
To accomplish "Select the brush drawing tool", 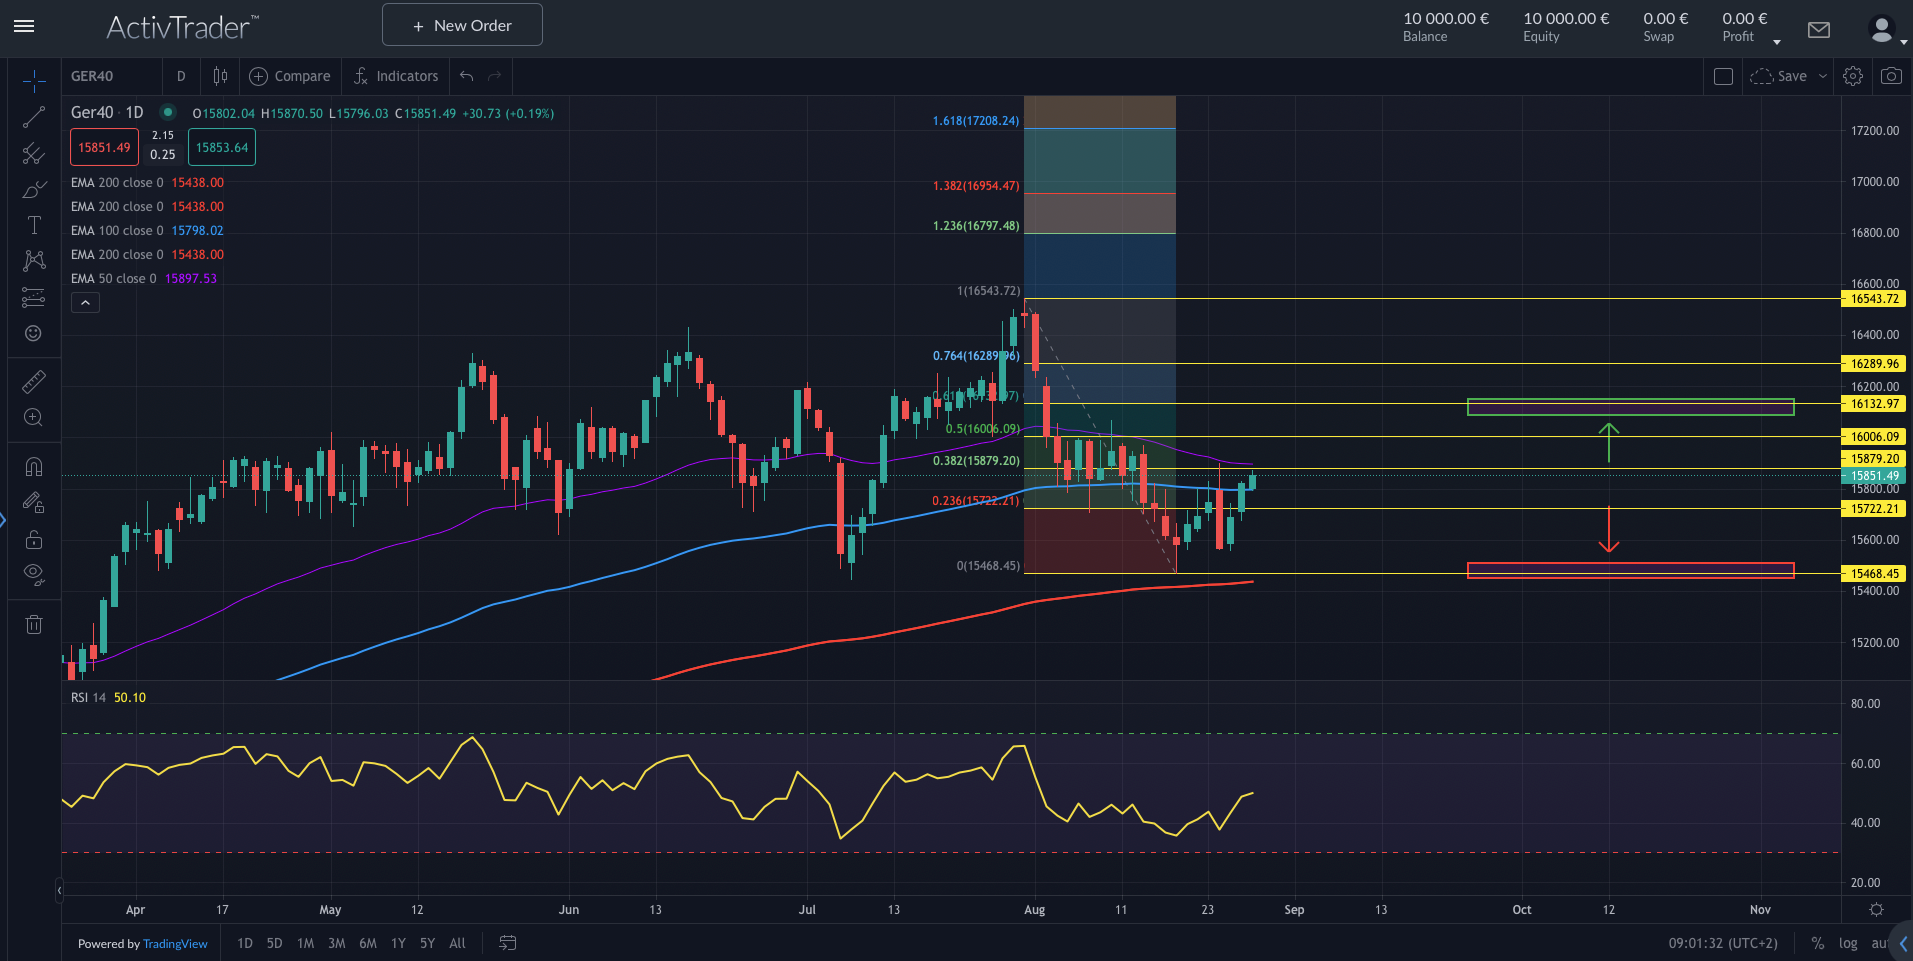I will pyautogui.click(x=33, y=188).
